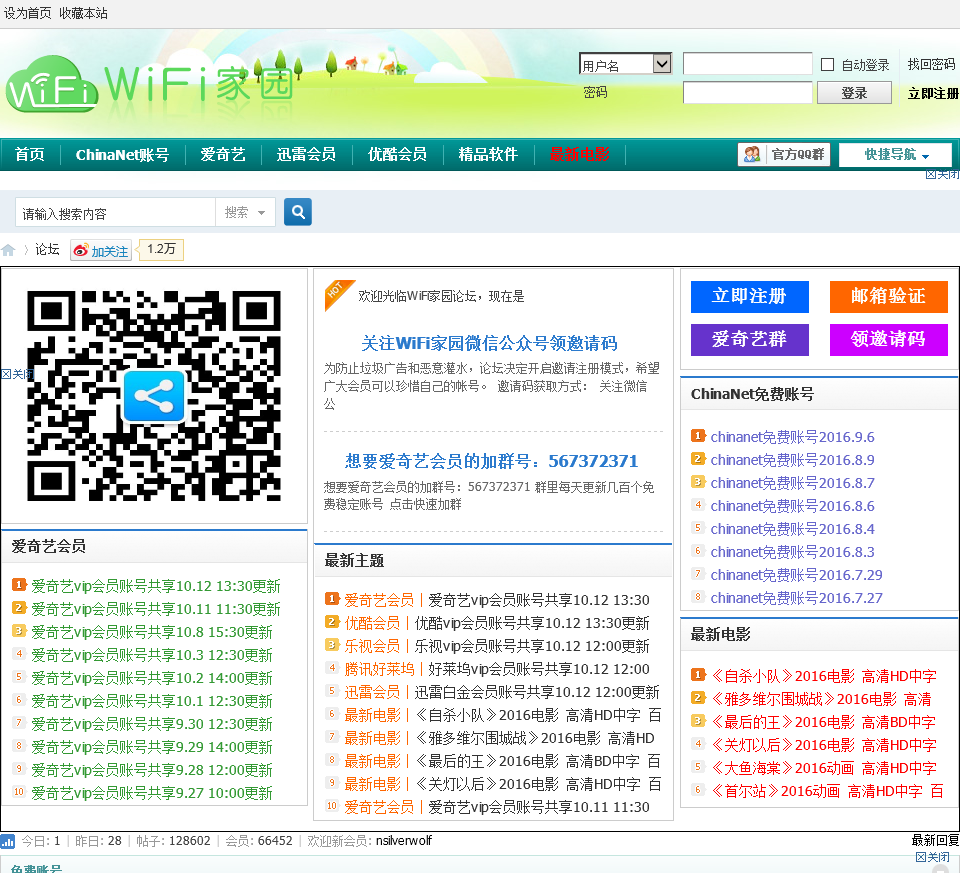Click the 登录 button
The image size is (960, 873).
[x=854, y=93]
